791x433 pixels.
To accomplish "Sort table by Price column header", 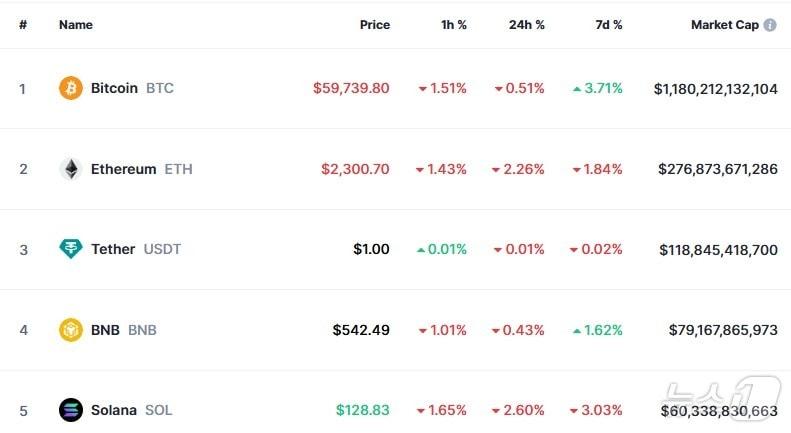I will pos(375,25).
